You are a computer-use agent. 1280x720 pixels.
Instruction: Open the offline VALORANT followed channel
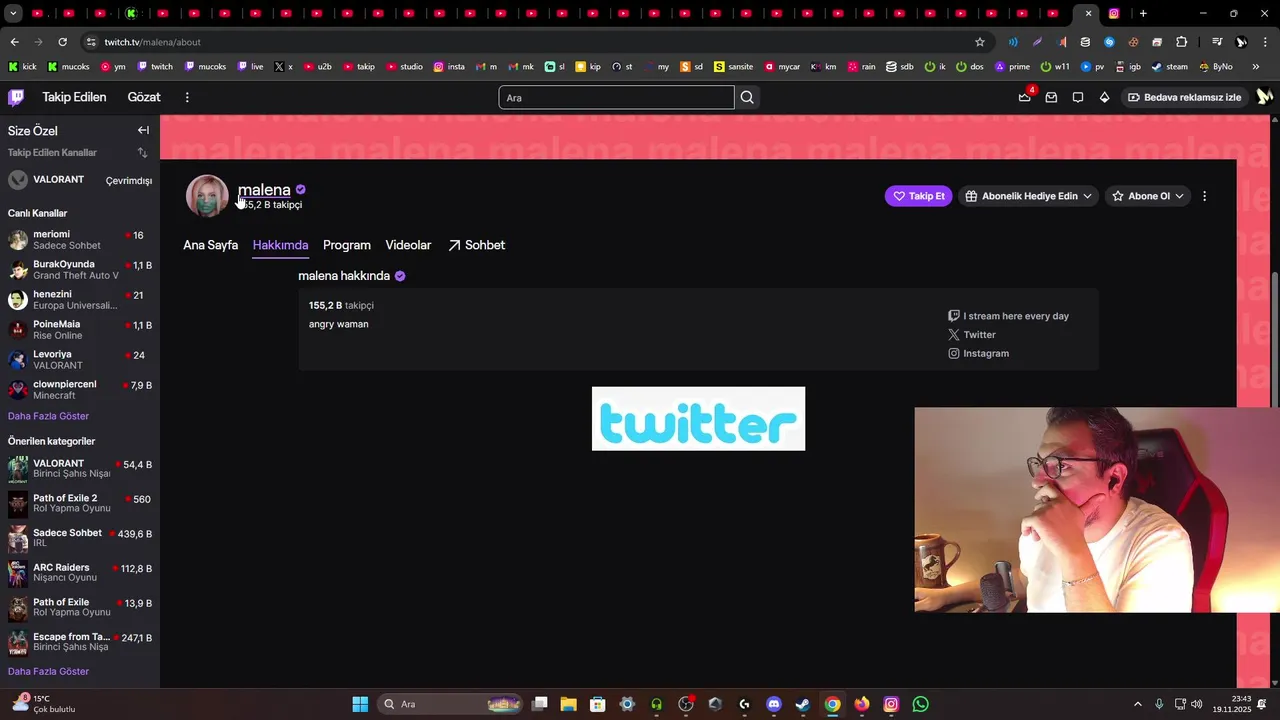pos(80,180)
